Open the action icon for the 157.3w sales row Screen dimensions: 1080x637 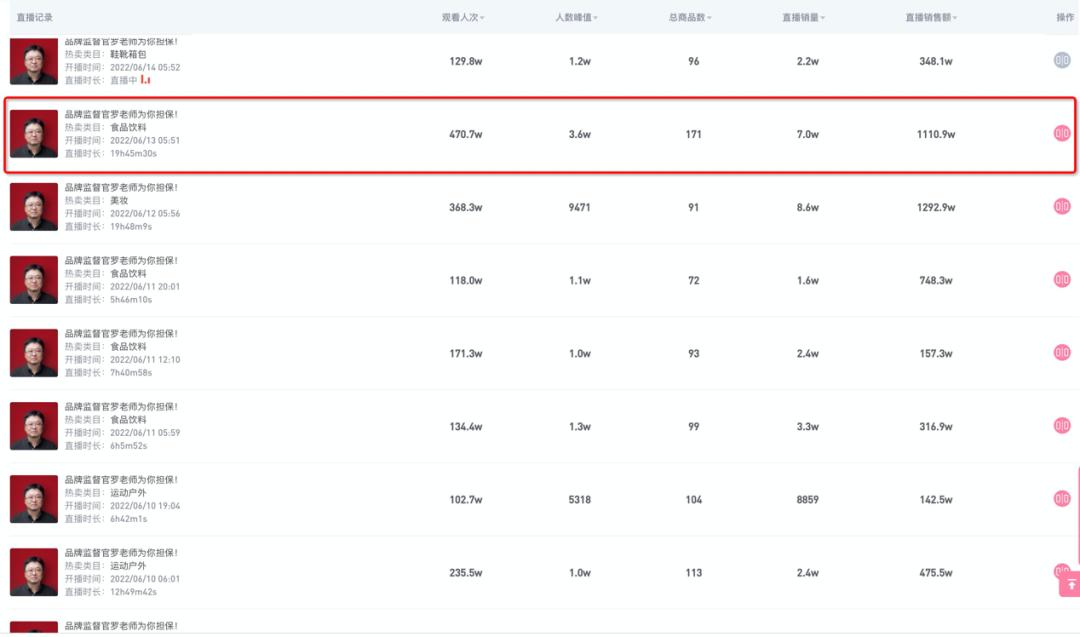pos(1062,352)
